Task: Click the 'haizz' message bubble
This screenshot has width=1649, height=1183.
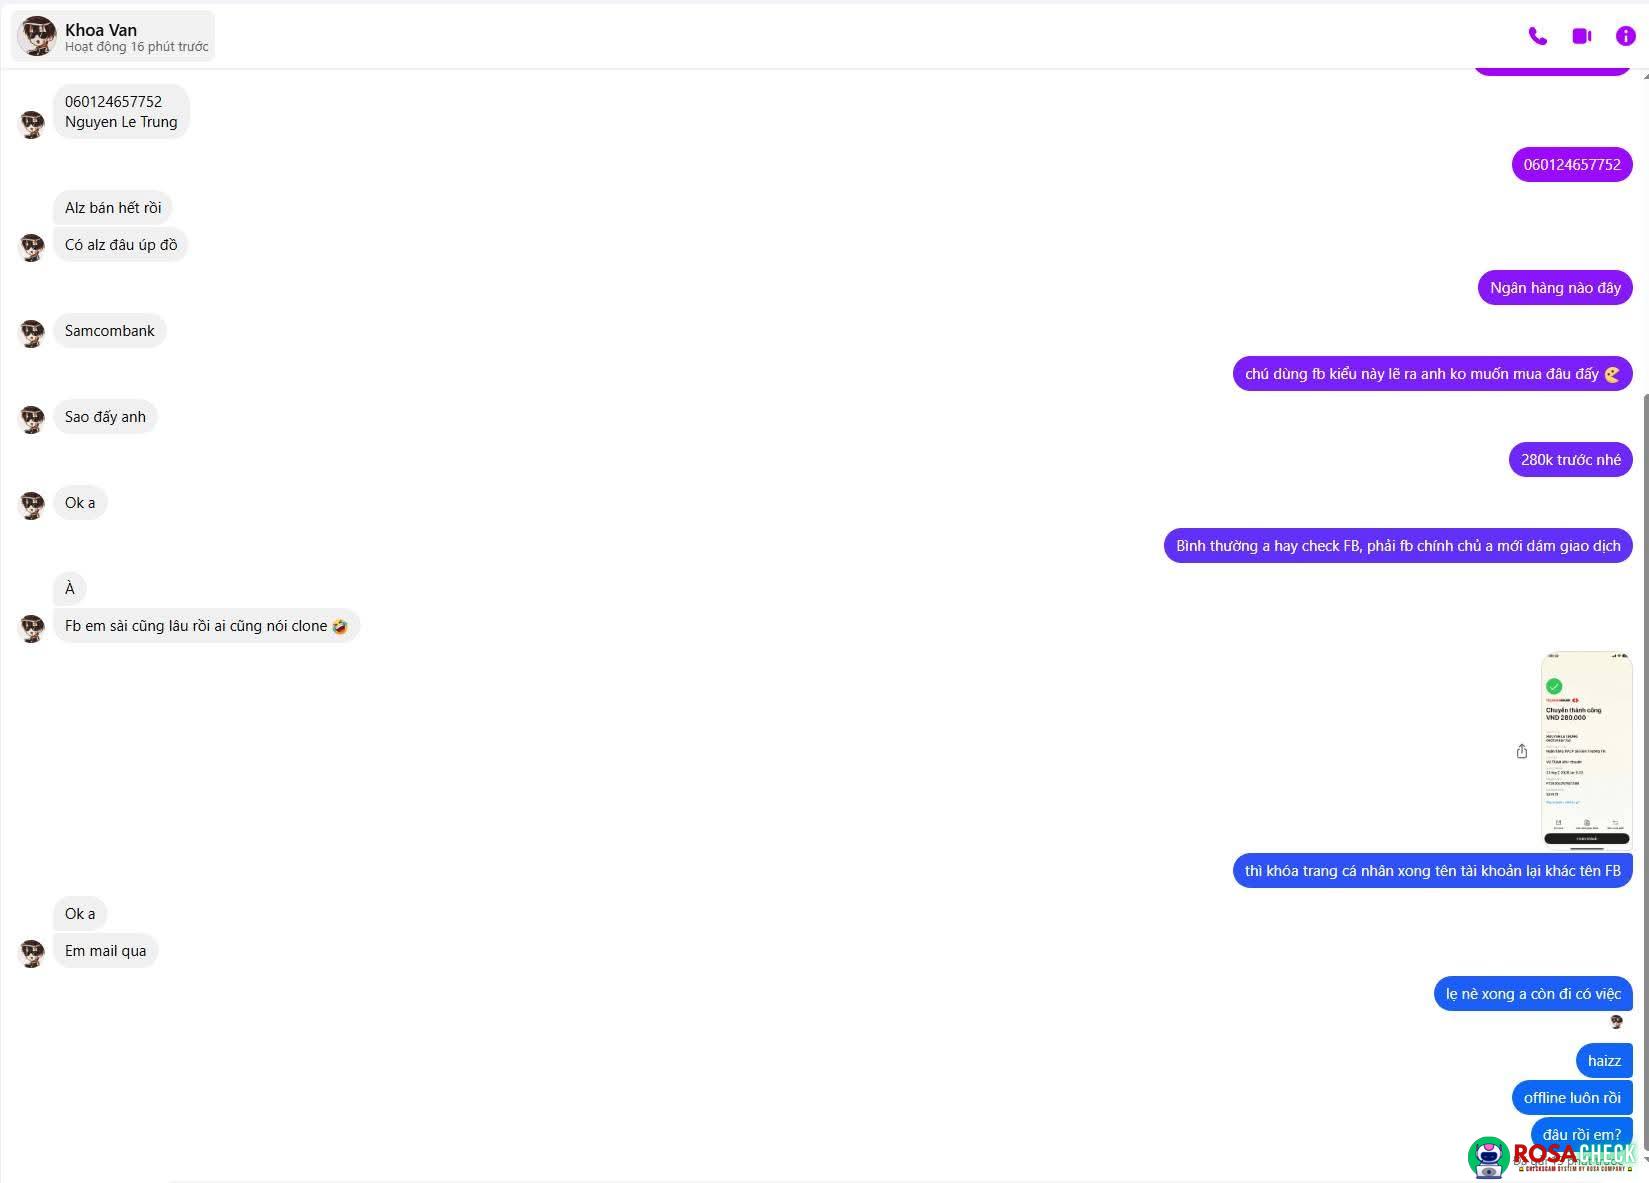Action: click(1603, 1061)
